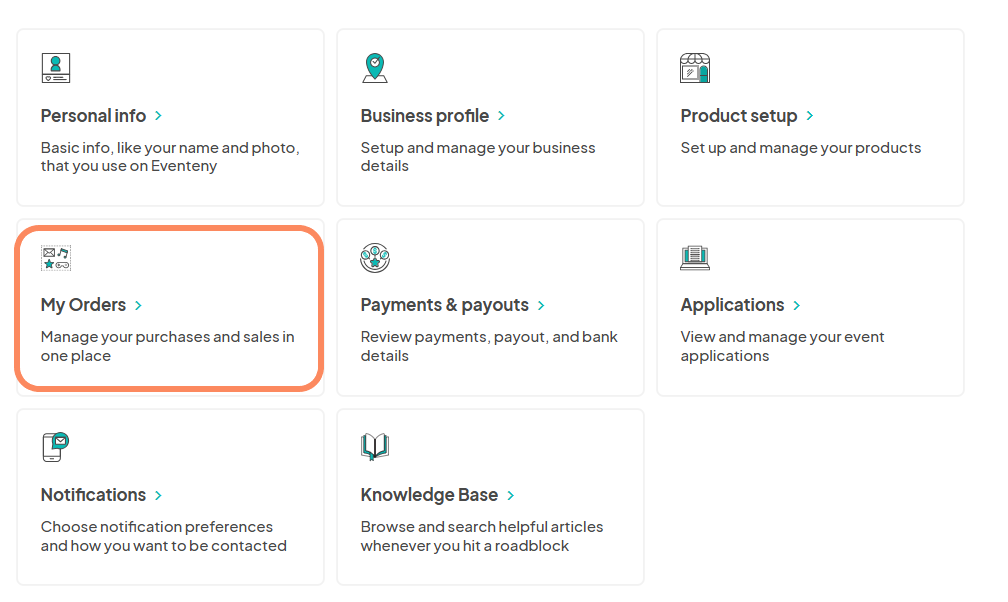Click the Personal info ID card icon

55,68
